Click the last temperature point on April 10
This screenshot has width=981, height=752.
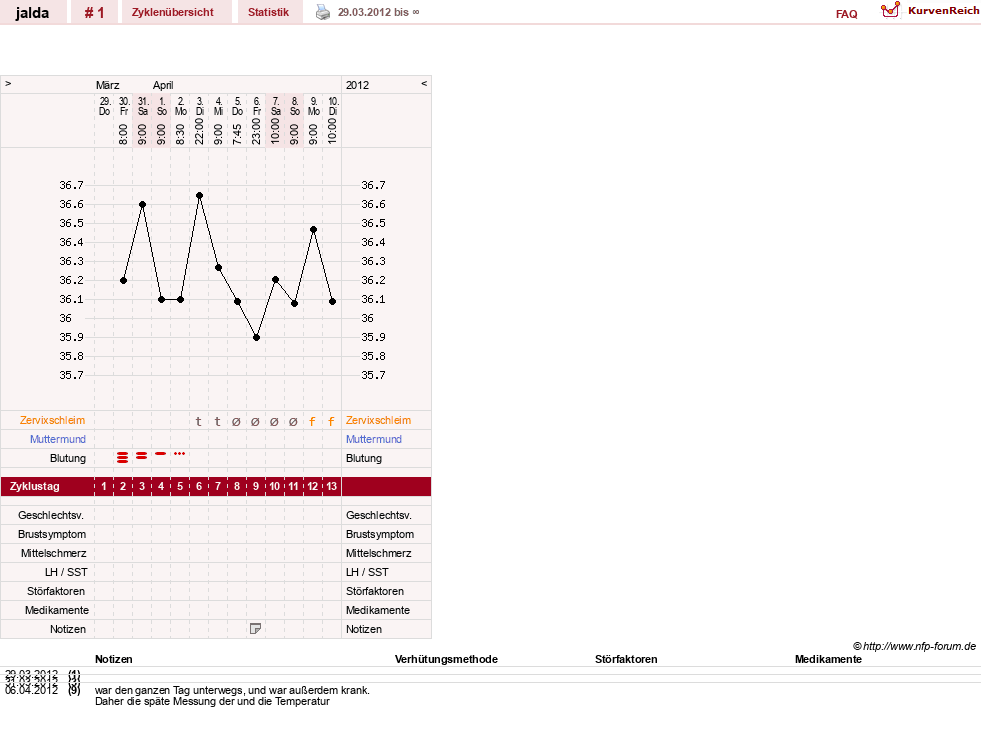point(333,302)
